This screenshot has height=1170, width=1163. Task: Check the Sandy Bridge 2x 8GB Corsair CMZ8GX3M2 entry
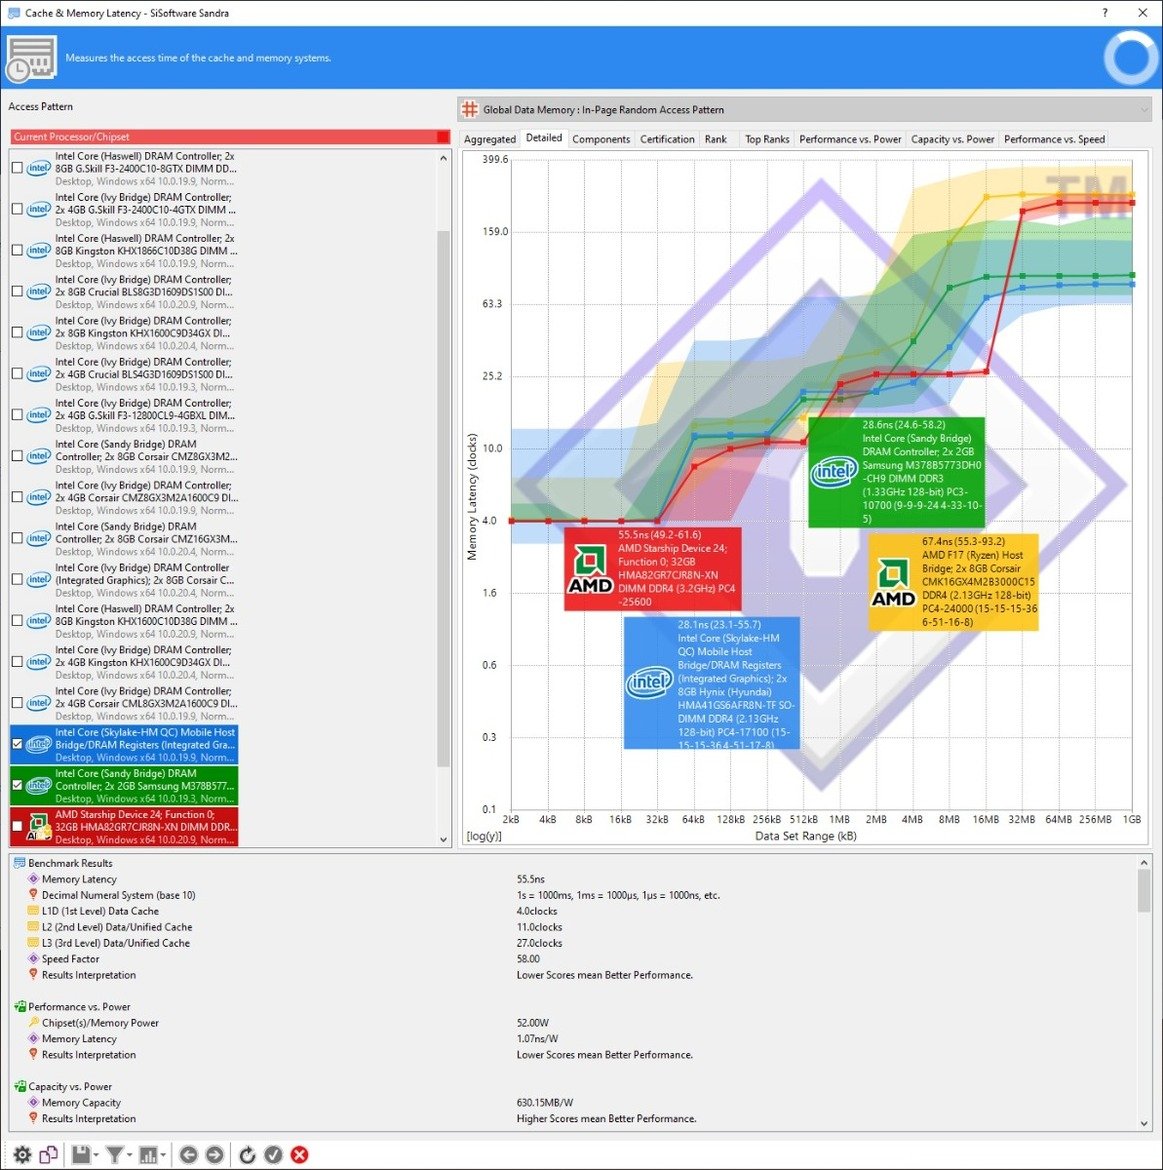(x=17, y=456)
